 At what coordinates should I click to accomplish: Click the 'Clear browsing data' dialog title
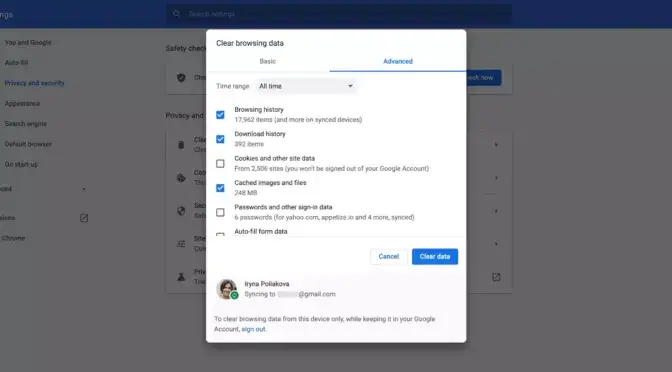pos(250,43)
